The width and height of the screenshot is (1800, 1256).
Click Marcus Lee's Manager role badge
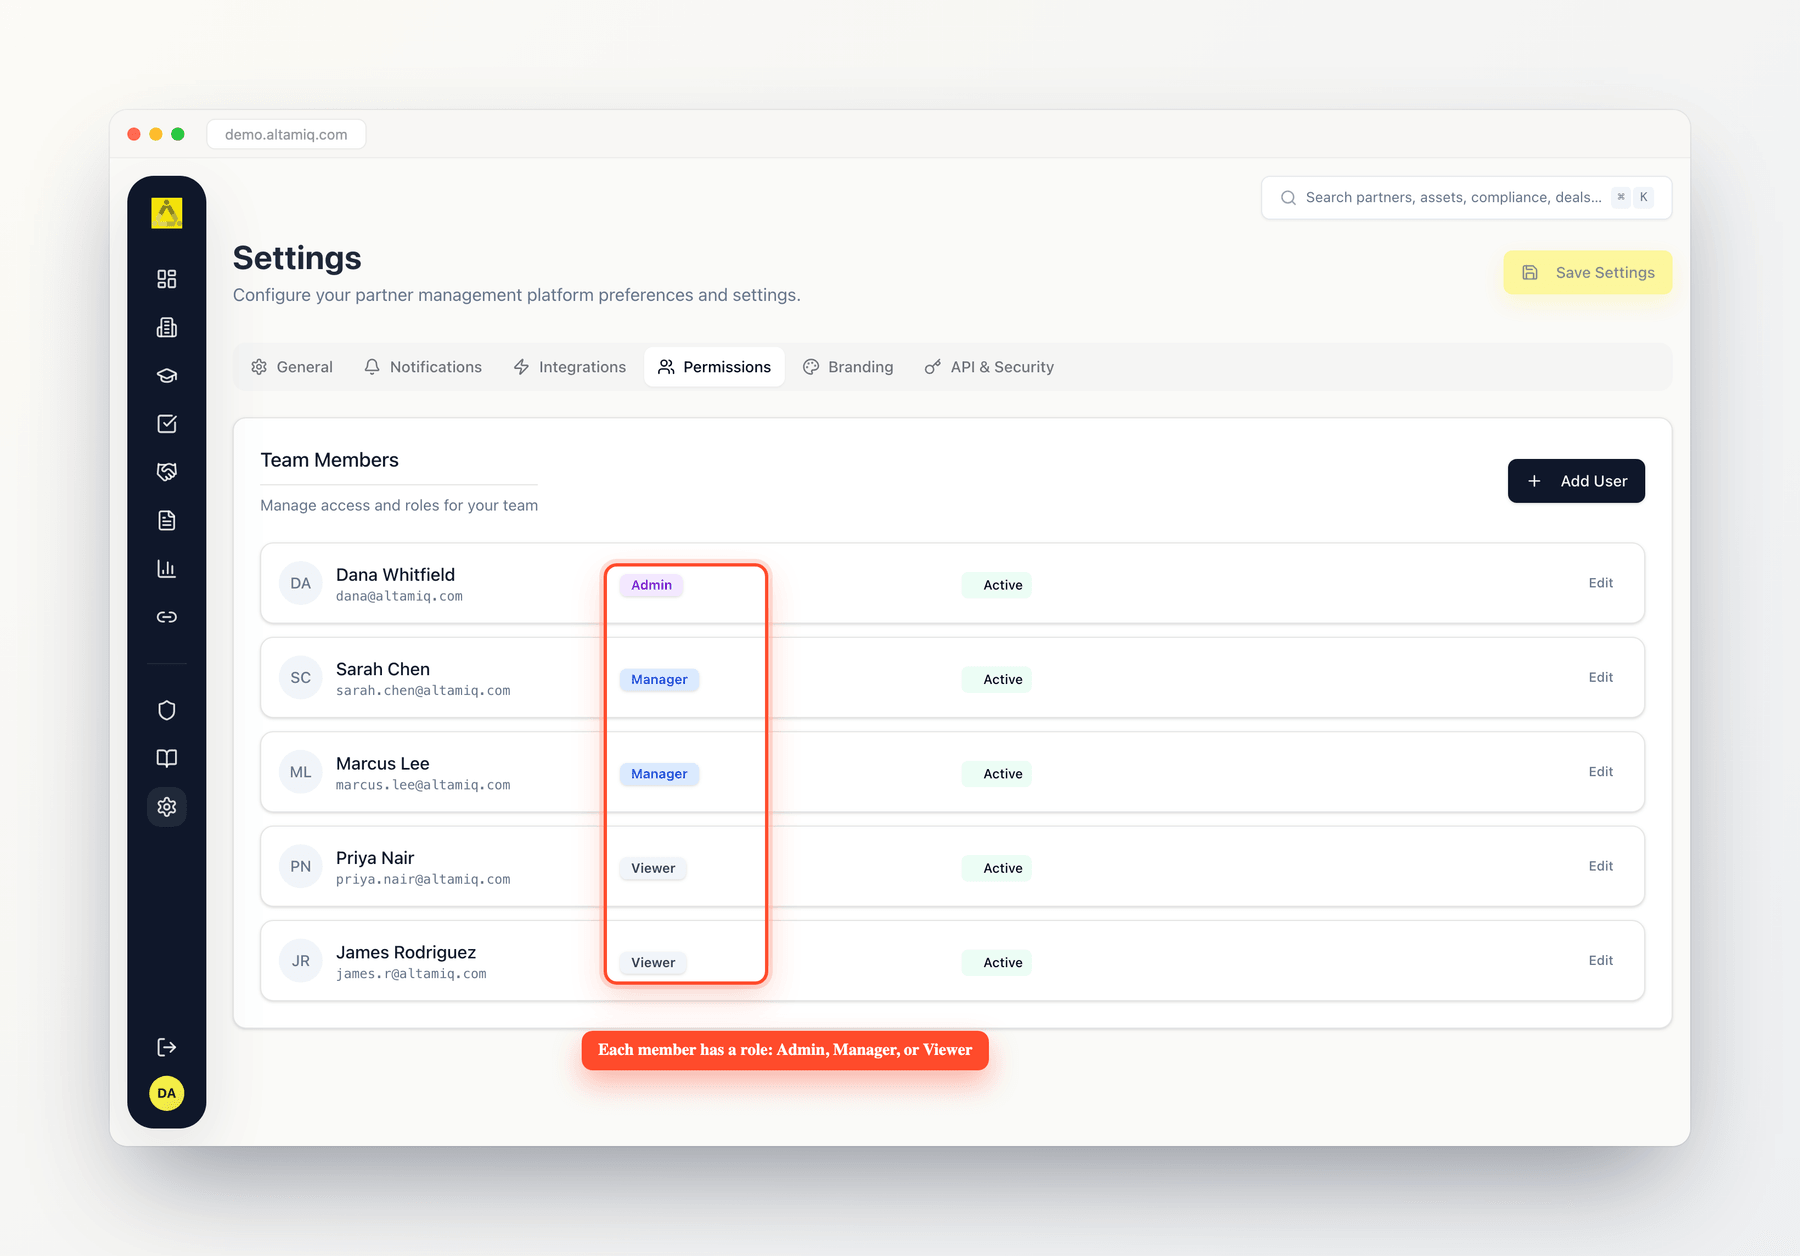[659, 774]
